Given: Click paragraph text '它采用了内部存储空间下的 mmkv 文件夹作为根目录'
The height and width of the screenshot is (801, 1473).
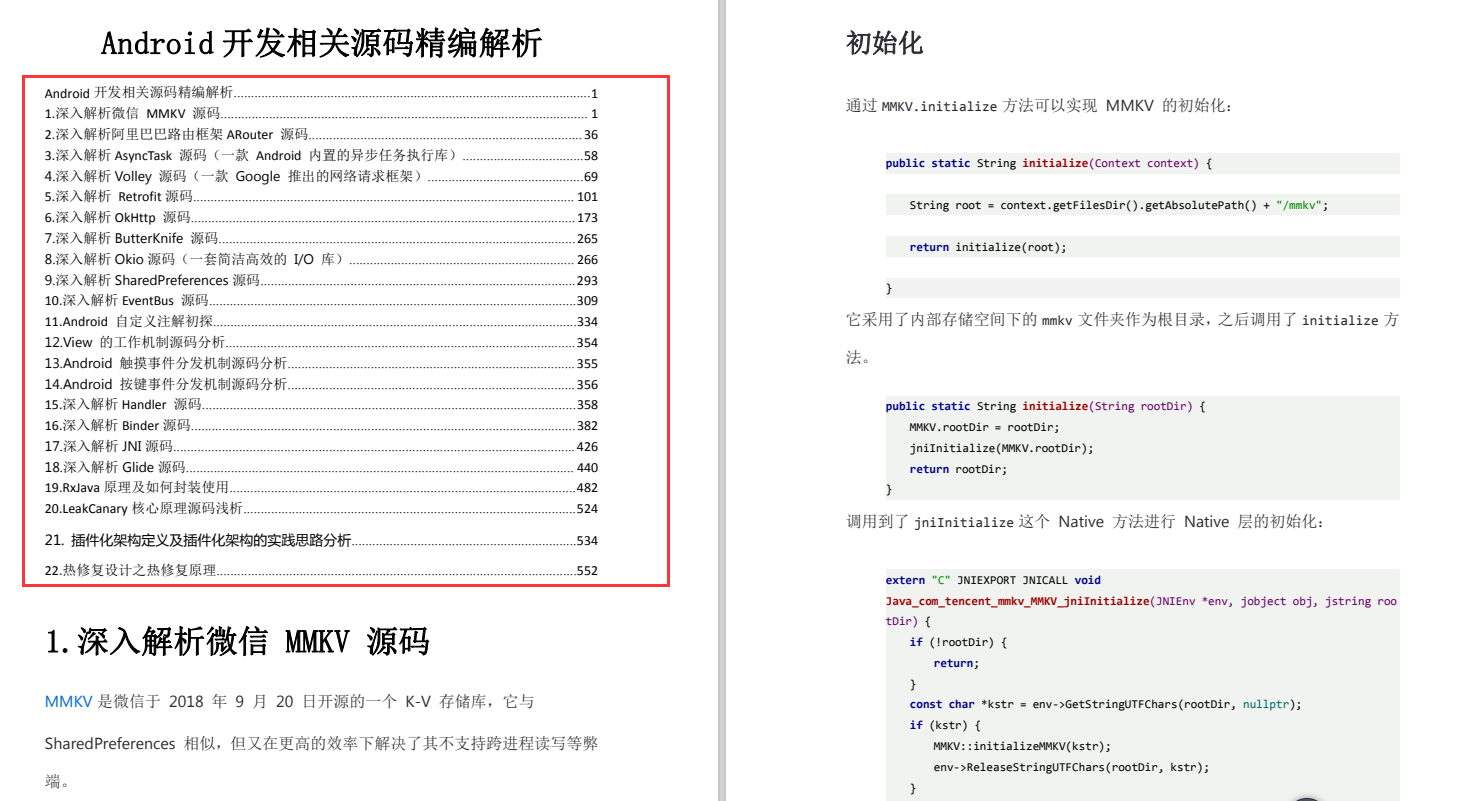Looking at the screenshot, I should click(1027, 321).
